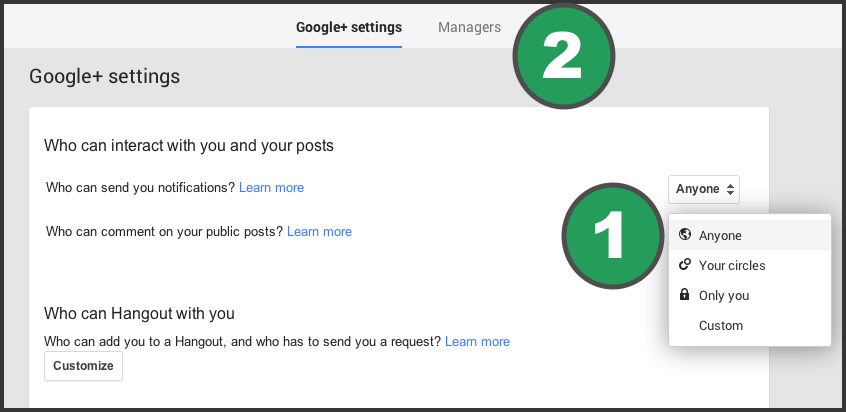Select the Custom option in dropdown

(749, 326)
